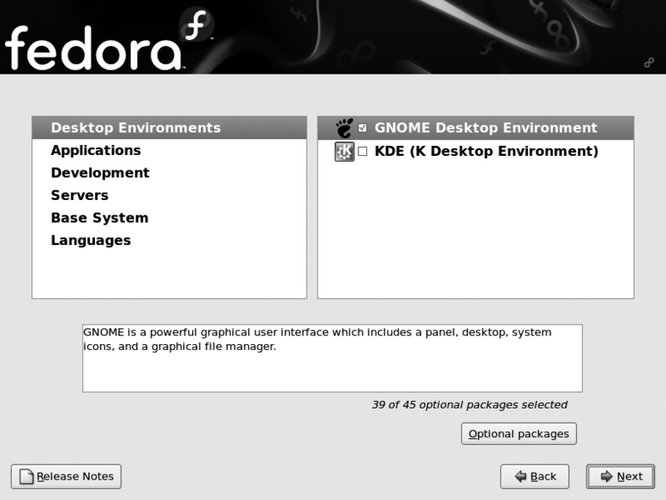
Task: Select the Desktop Environments category
Action: [135, 128]
